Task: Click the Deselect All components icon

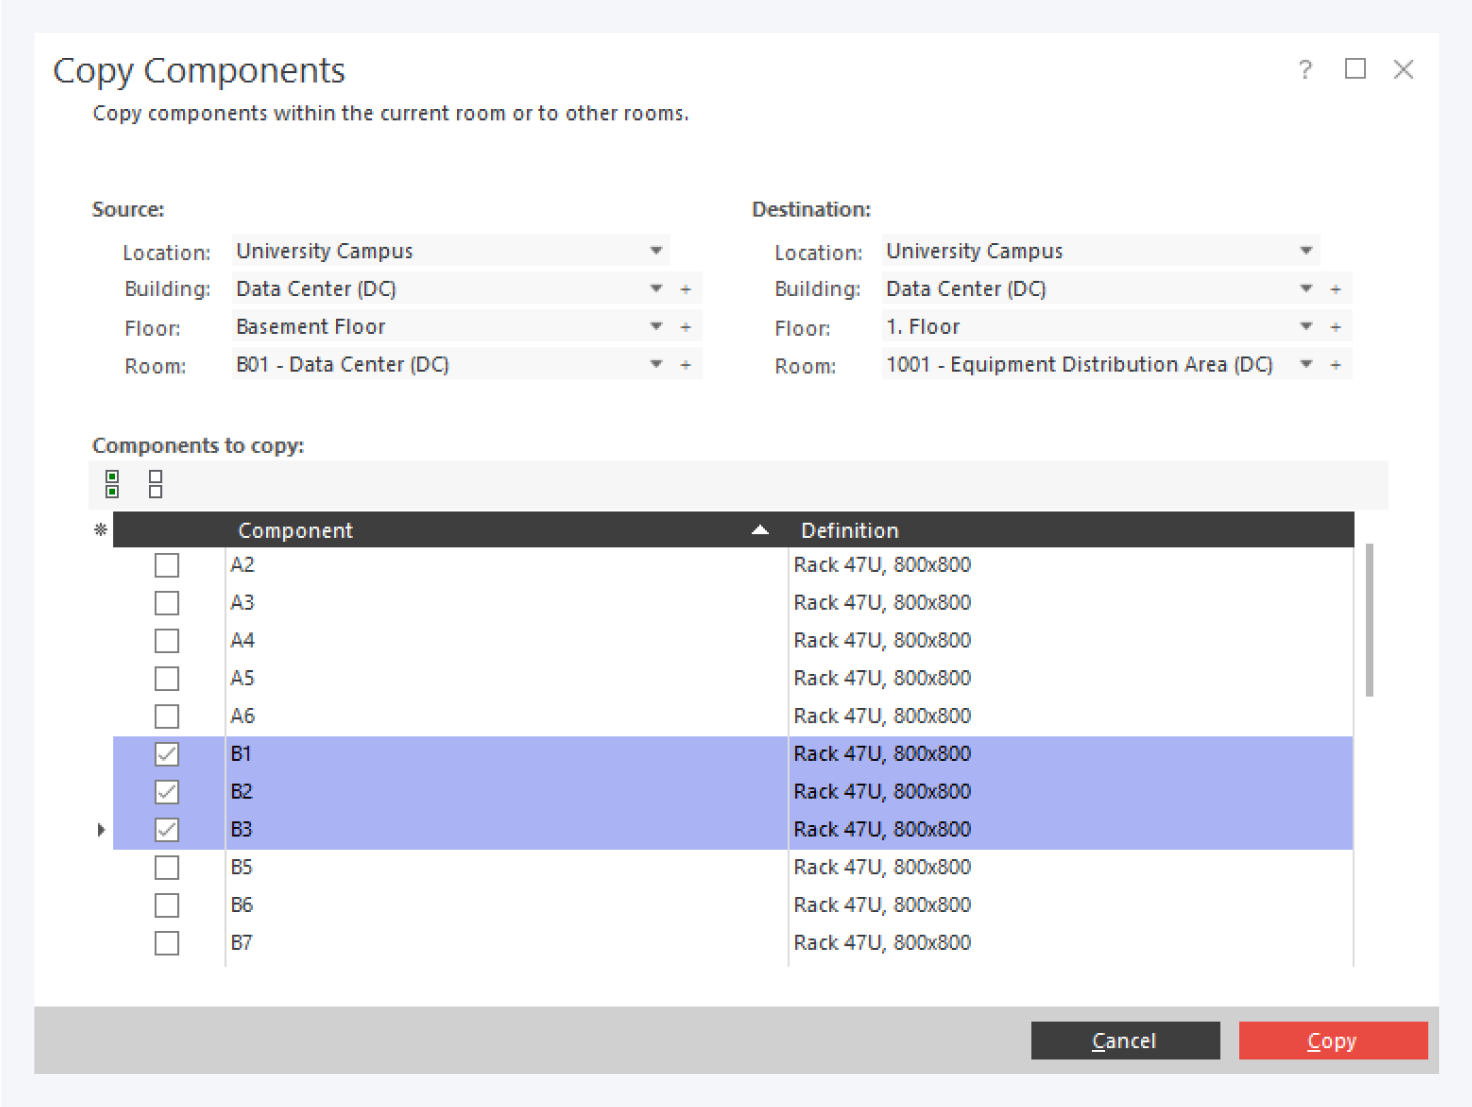Action: pos(155,484)
